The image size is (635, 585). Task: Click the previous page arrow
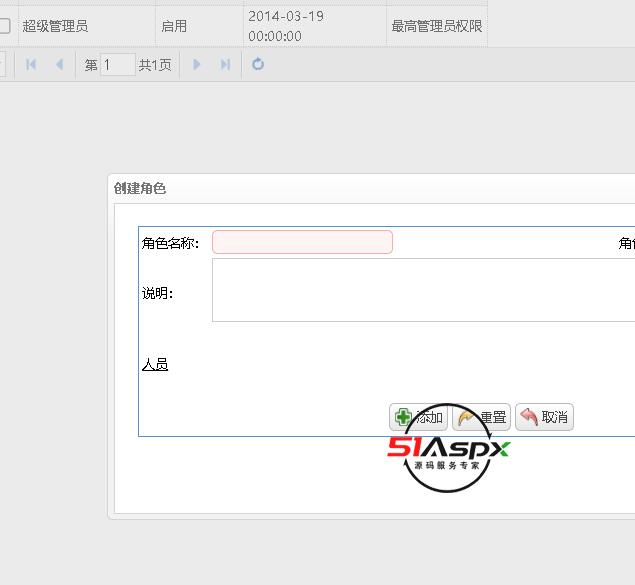59,64
